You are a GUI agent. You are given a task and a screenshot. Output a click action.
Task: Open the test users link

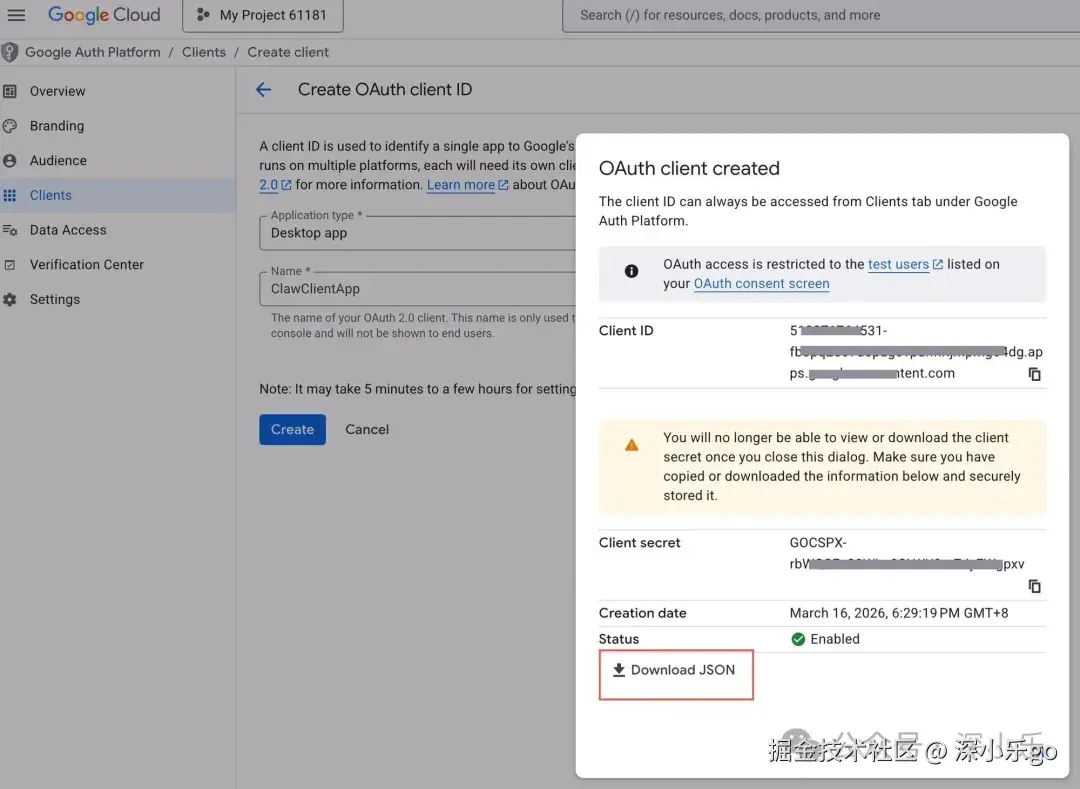[905, 264]
